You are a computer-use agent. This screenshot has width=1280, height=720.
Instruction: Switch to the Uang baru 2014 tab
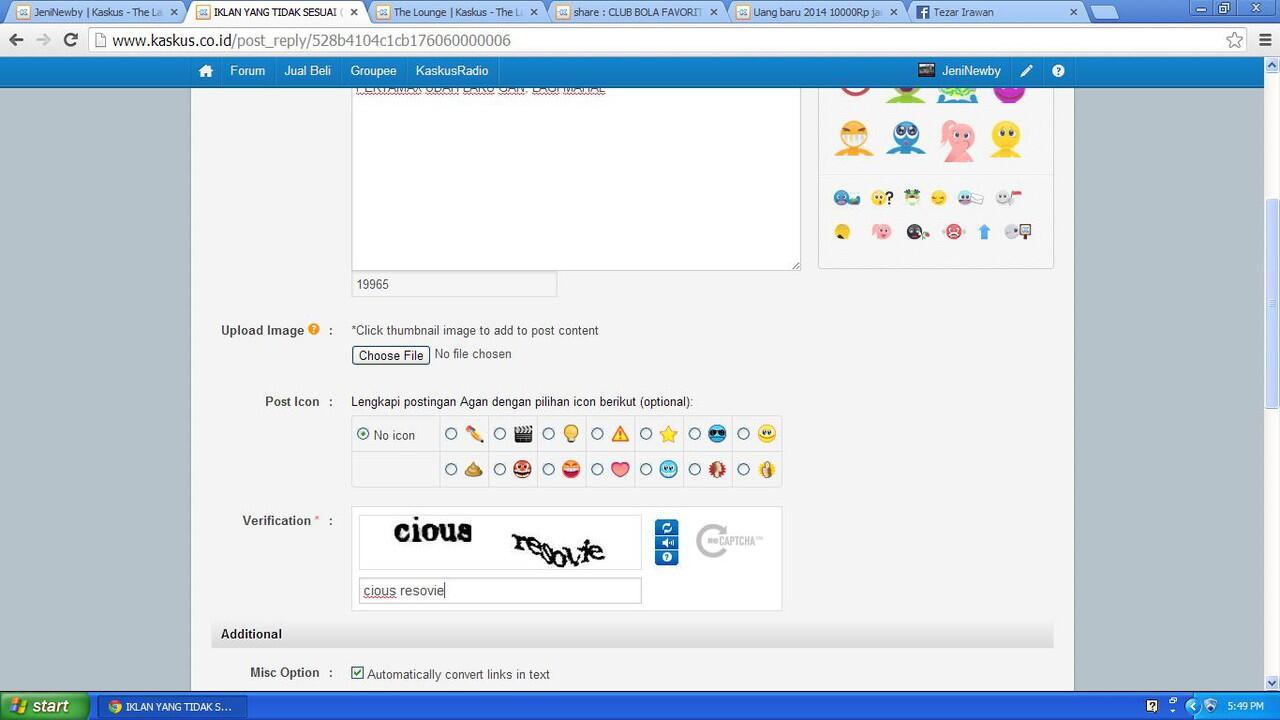click(817, 12)
